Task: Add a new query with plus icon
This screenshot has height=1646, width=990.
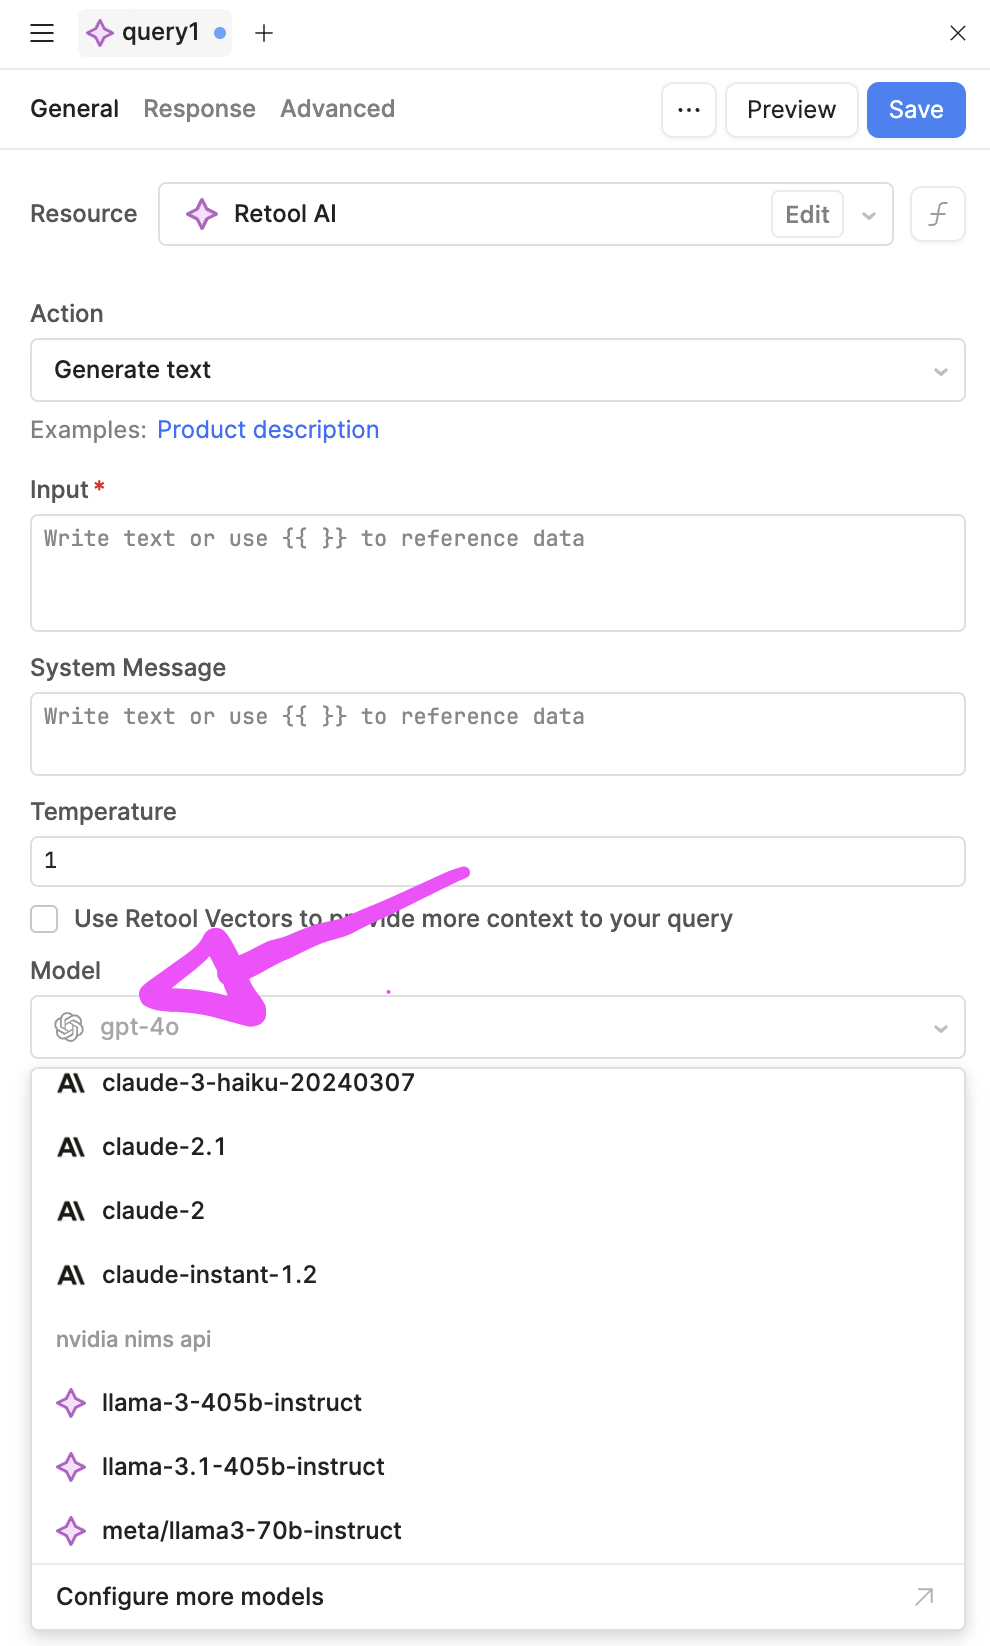Action: click(x=264, y=33)
